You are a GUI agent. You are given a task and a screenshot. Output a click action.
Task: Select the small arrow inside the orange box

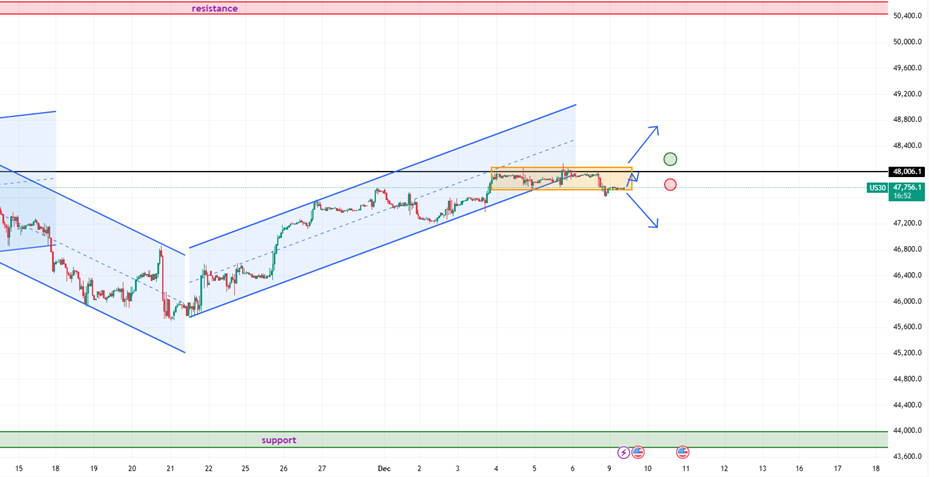click(x=632, y=181)
